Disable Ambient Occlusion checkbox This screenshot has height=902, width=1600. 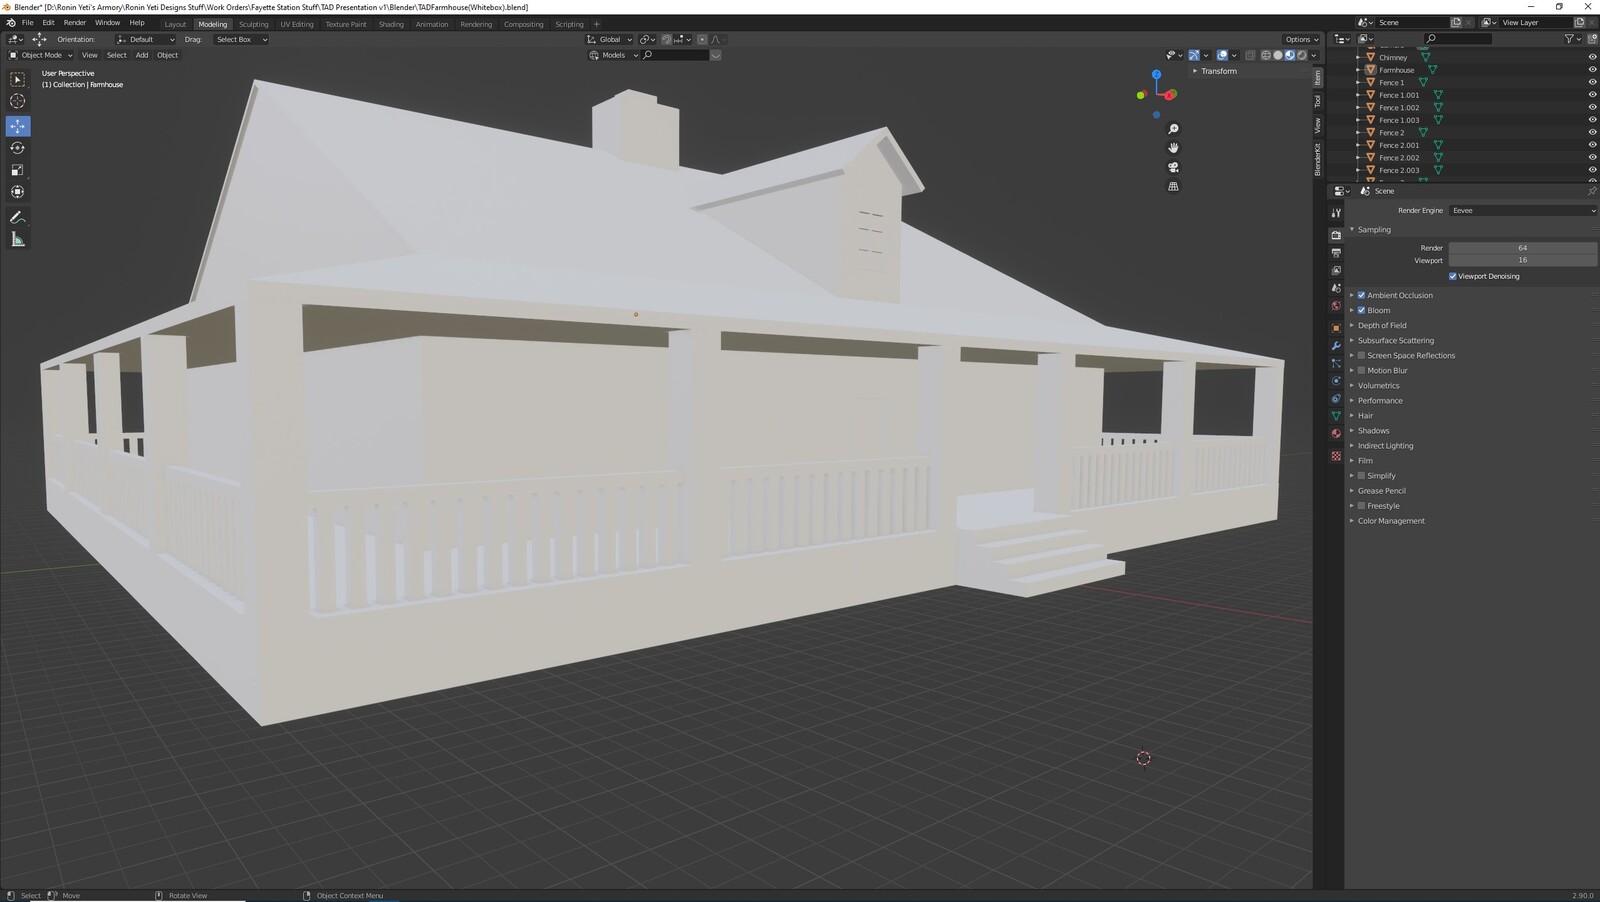click(x=1361, y=295)
